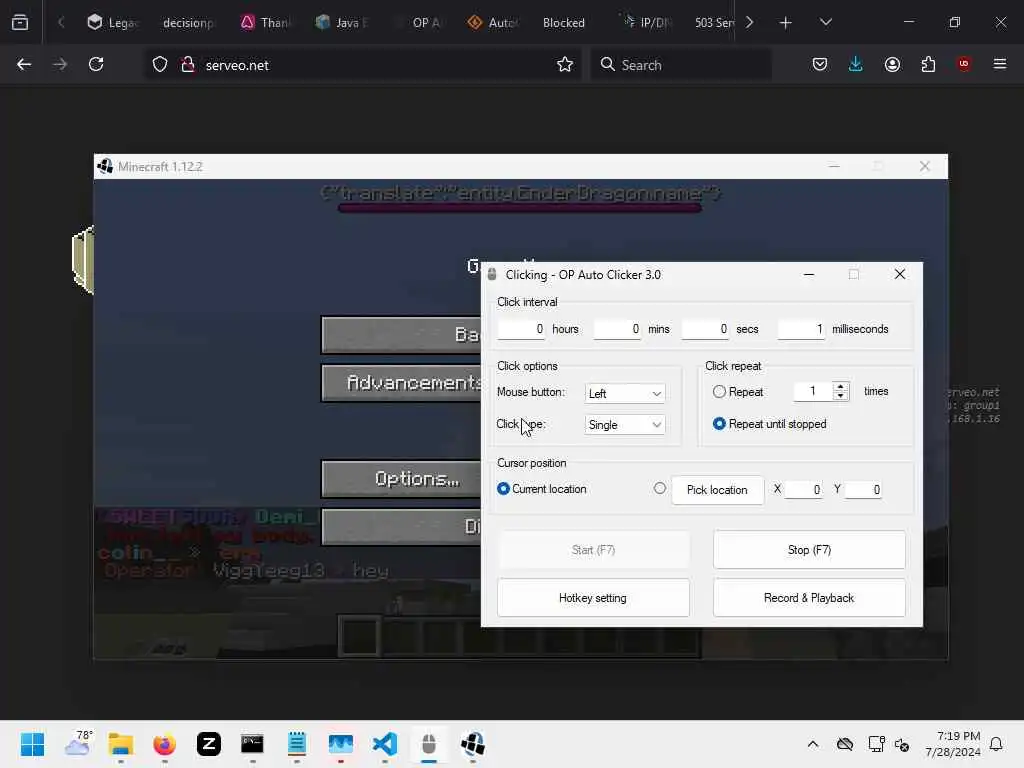The width and height of the screenshot is (1024, 768).
Task: Click the tracking protection shield icon
Action: (x=160, y=65)
